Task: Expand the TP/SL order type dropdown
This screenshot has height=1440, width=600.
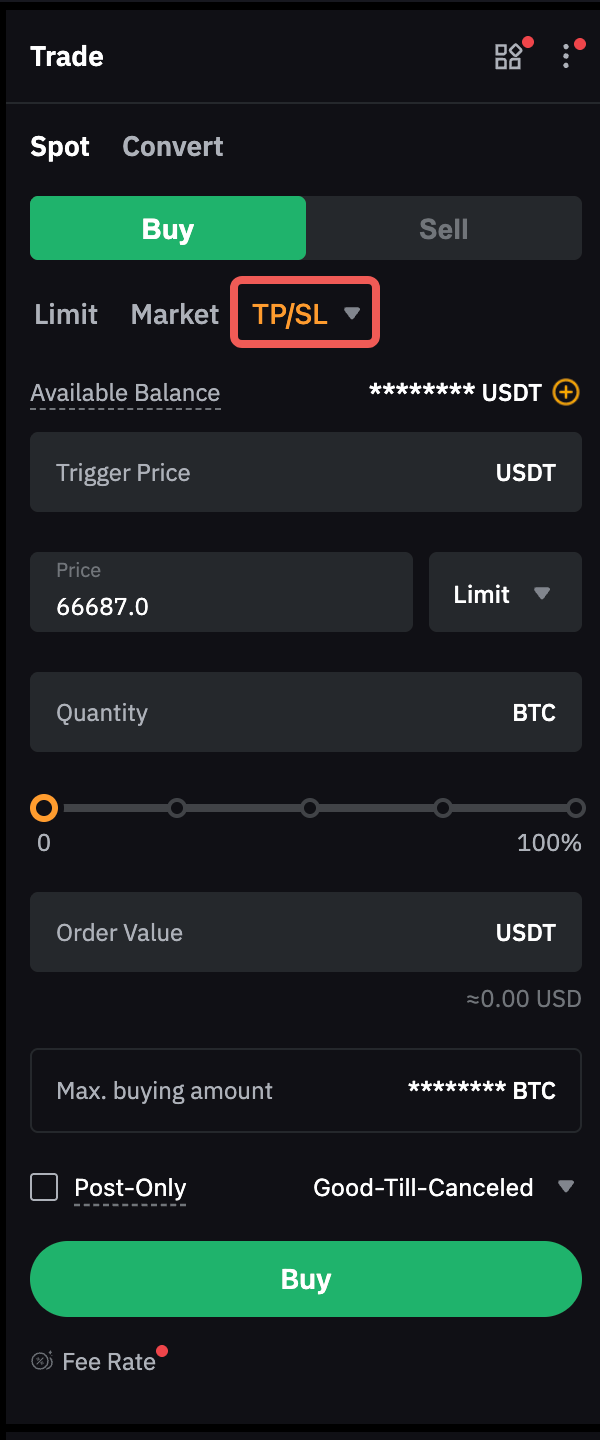Action: (305, 314)
